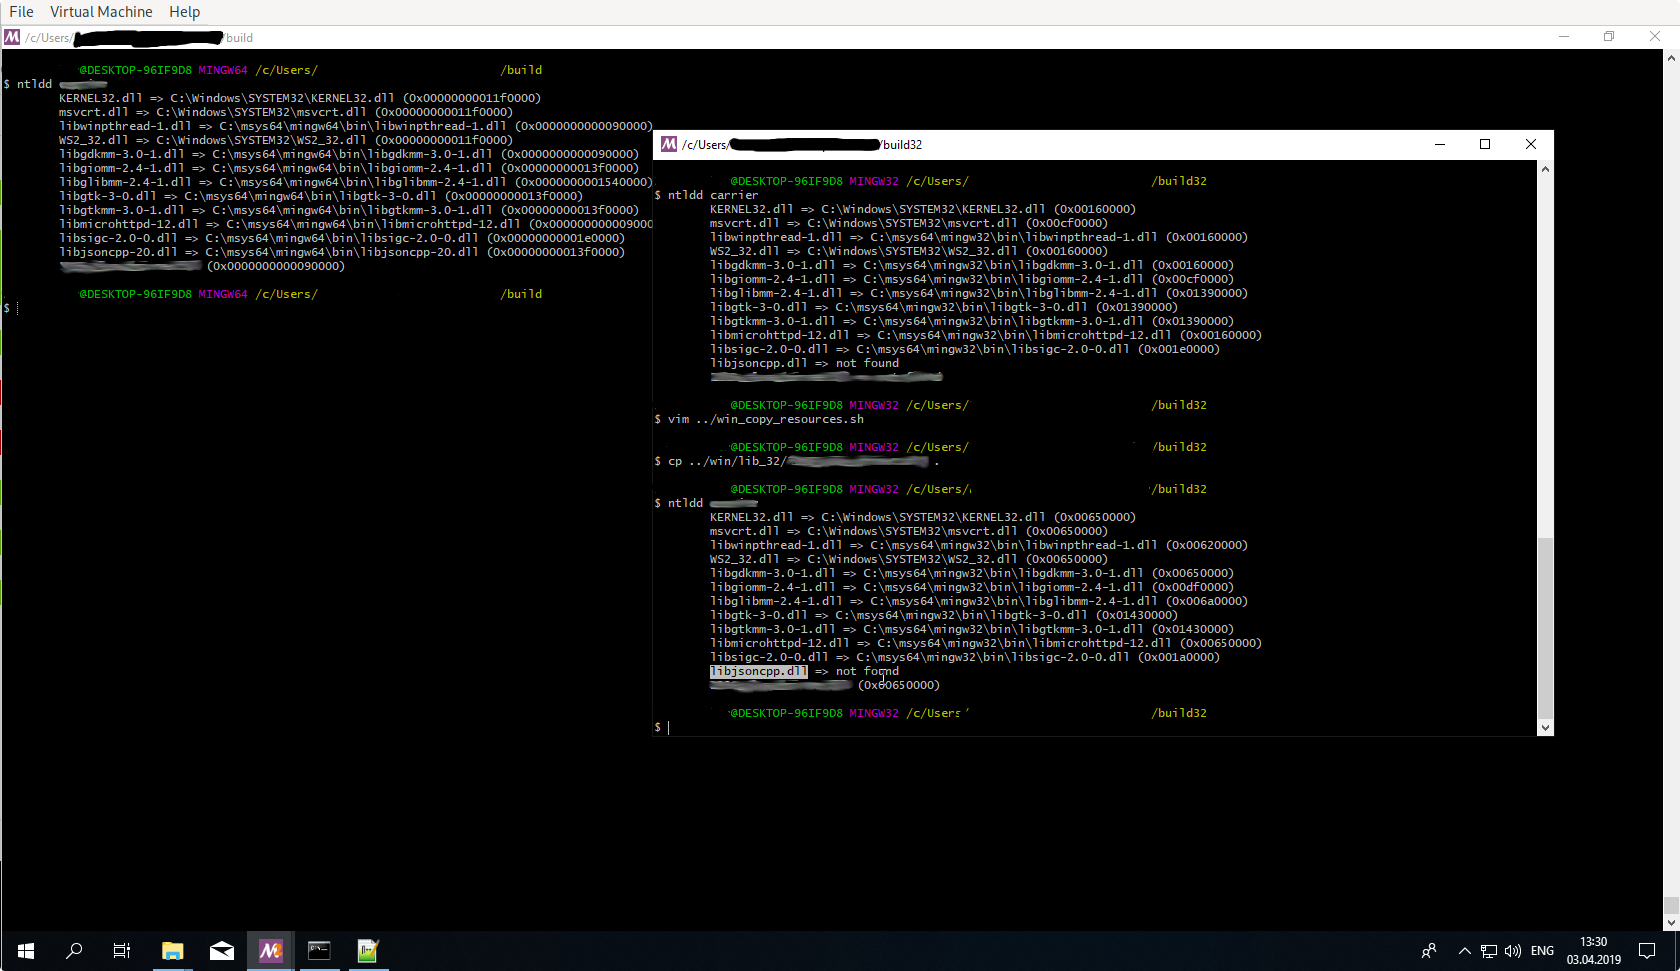The width and height of the screenshot is (1680, 971).
Task: Open Task View from the taskbar
Action: 121,951
